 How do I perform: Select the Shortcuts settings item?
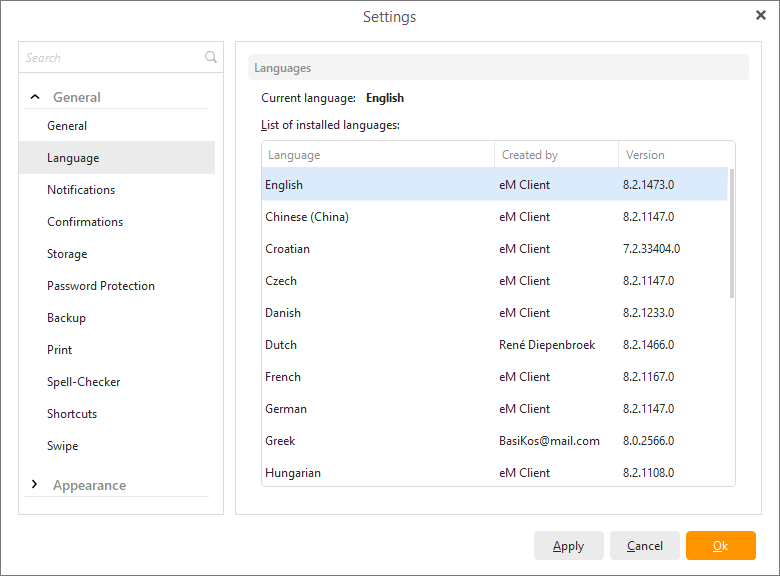point(72,414)
